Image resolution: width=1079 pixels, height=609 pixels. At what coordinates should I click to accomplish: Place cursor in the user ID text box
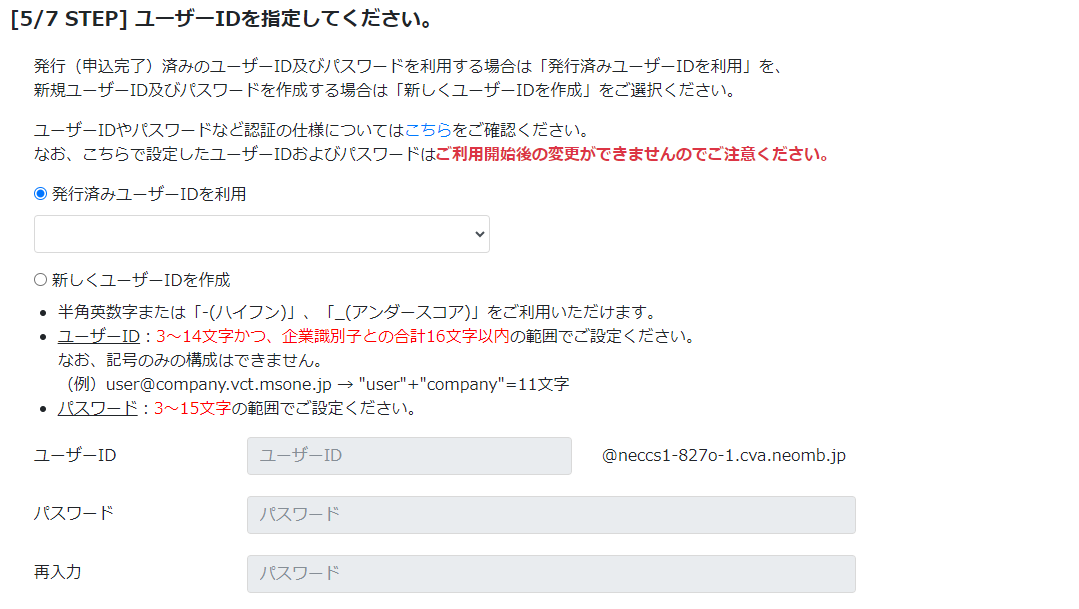click(409, 455)
